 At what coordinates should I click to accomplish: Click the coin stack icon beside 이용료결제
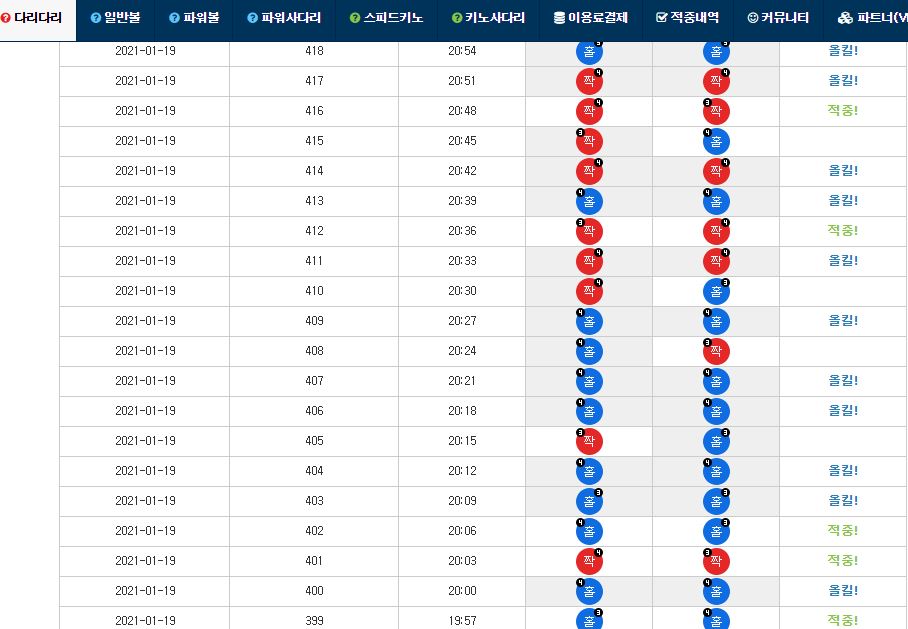(559, 18)
